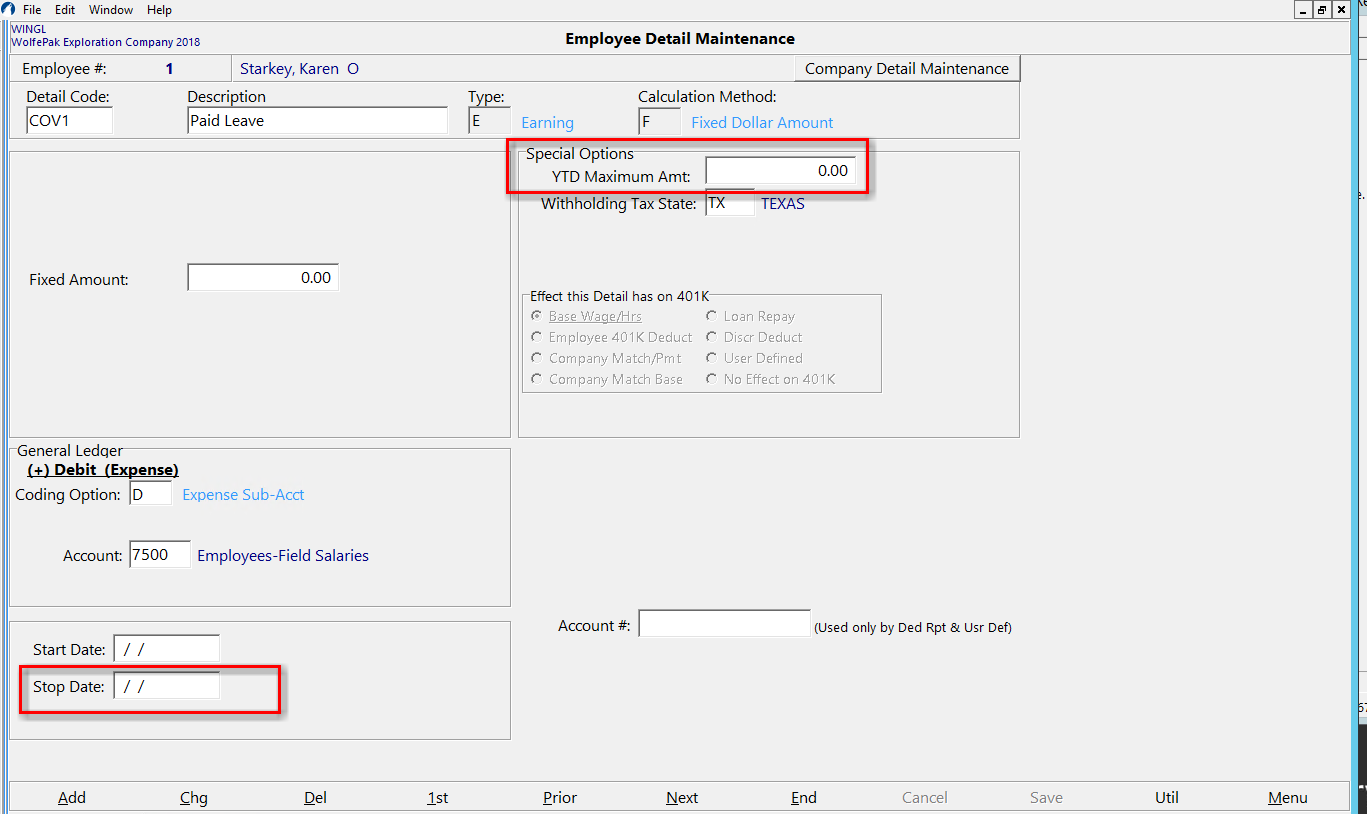Click the Stop Date field
This screenshot has height=814, width=1367.
(x=166, y=686)
